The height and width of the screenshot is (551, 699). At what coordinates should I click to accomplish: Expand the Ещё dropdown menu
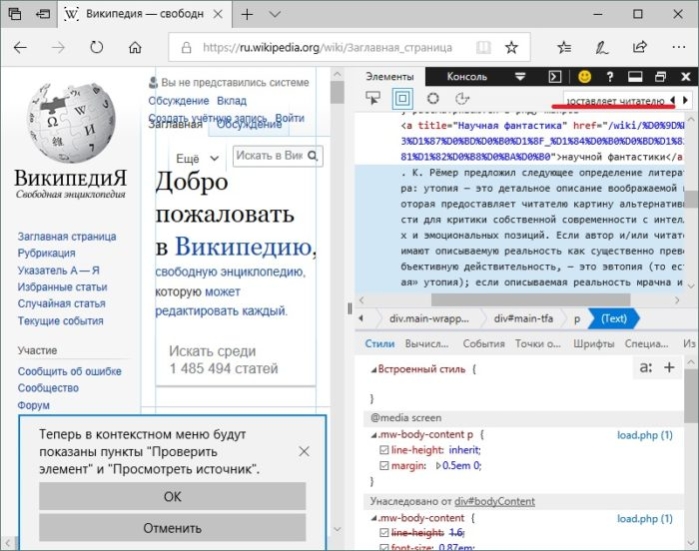[x=197, y=158]
